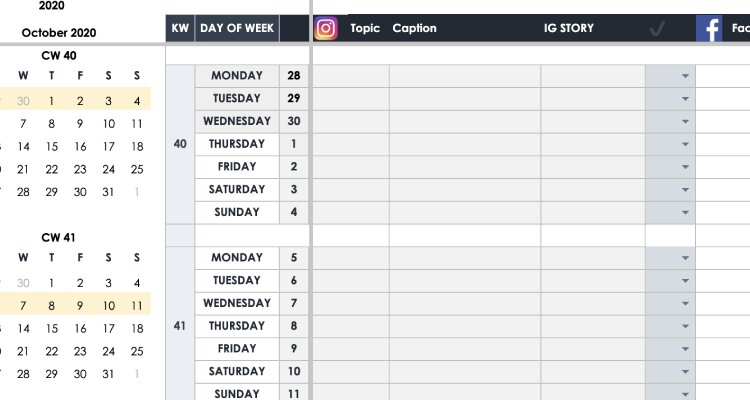Open the Monday 28 status dropdown
750x400 pixels.
(x=686, y=76)
